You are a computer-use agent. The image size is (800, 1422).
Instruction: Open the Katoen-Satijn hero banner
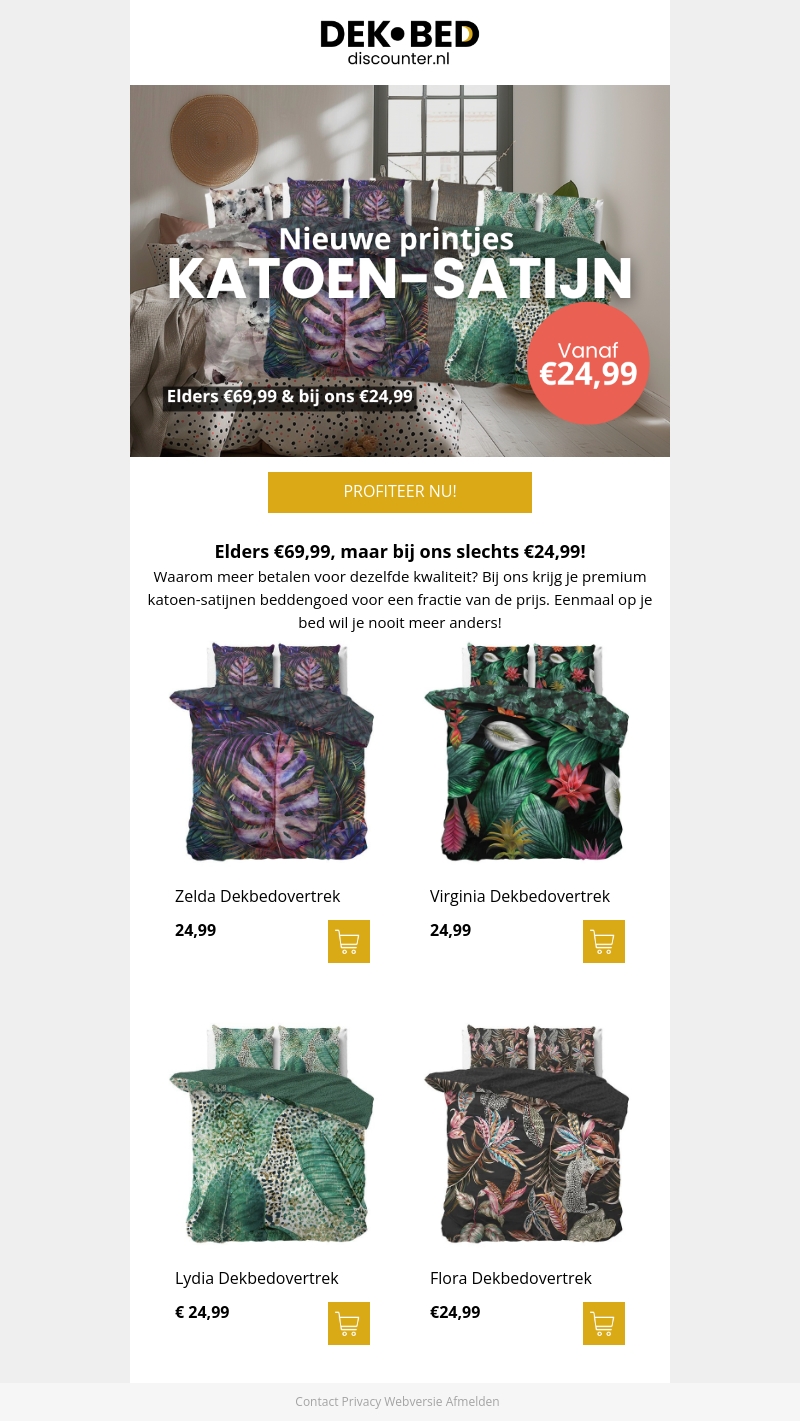[x=400, y=271]
